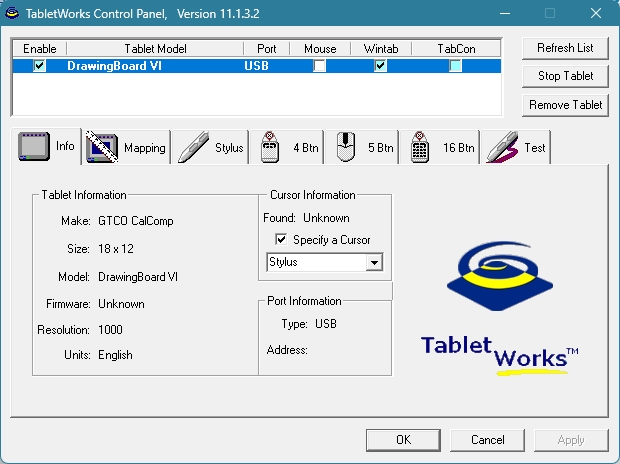Switch to the Mapping tab
The image size is (620, 464).
pyautogui.click(x=144, y=148)
